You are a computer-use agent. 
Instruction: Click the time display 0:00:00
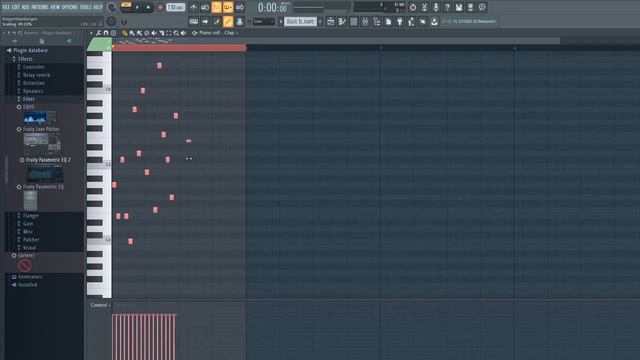[x=272, y=7]
